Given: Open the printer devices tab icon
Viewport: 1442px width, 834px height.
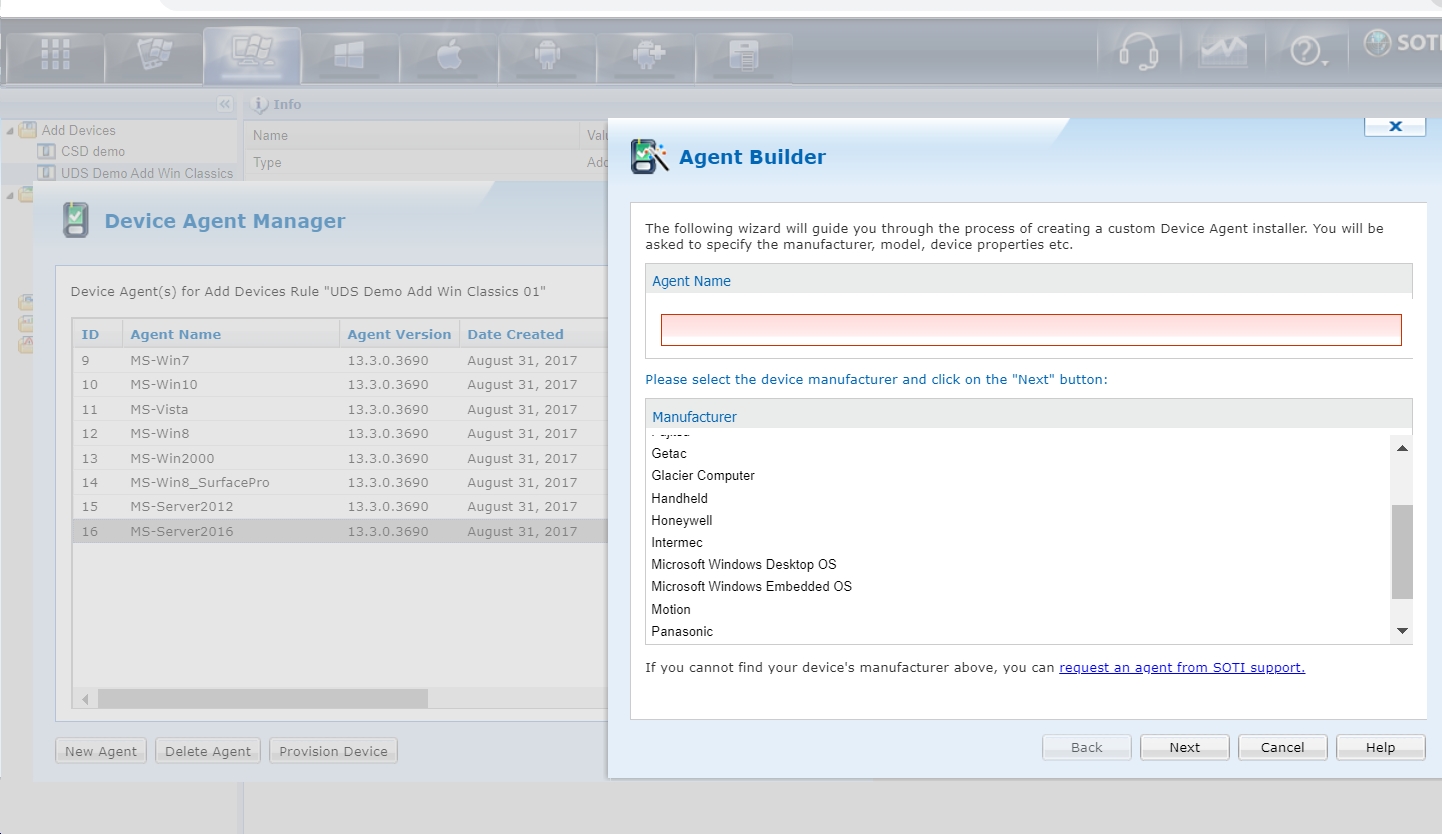Looking at the screenshot, I should (x=743, y=56).
